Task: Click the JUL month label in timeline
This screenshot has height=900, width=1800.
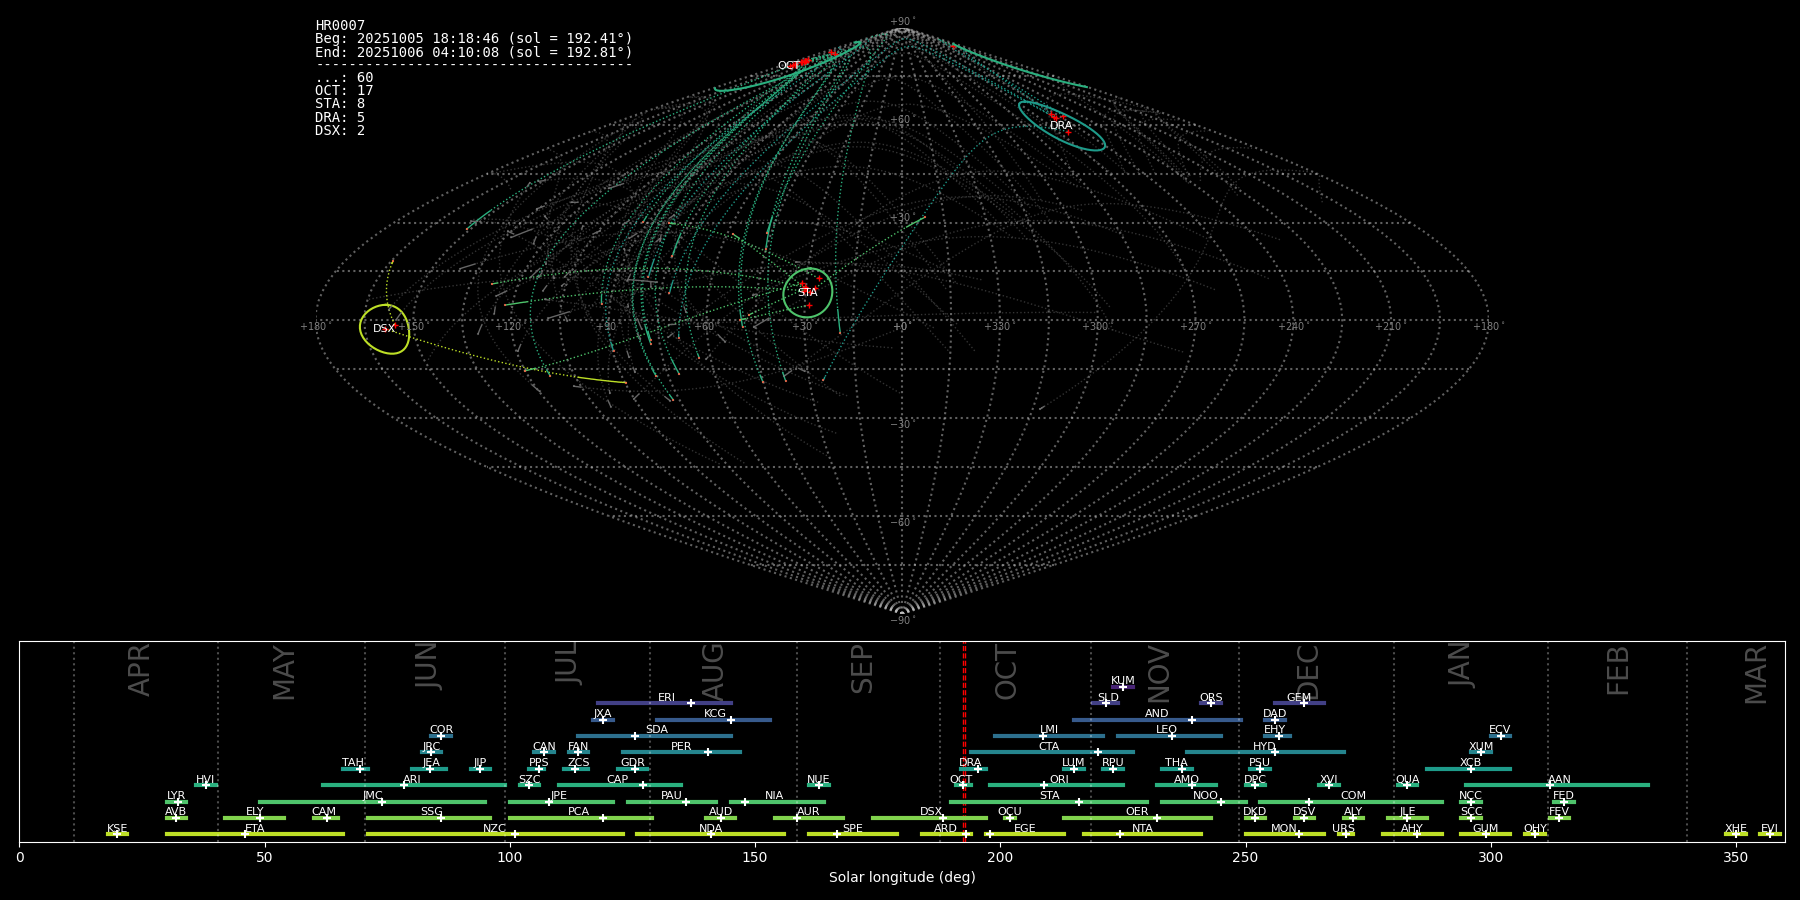Action: coord(567,663)
